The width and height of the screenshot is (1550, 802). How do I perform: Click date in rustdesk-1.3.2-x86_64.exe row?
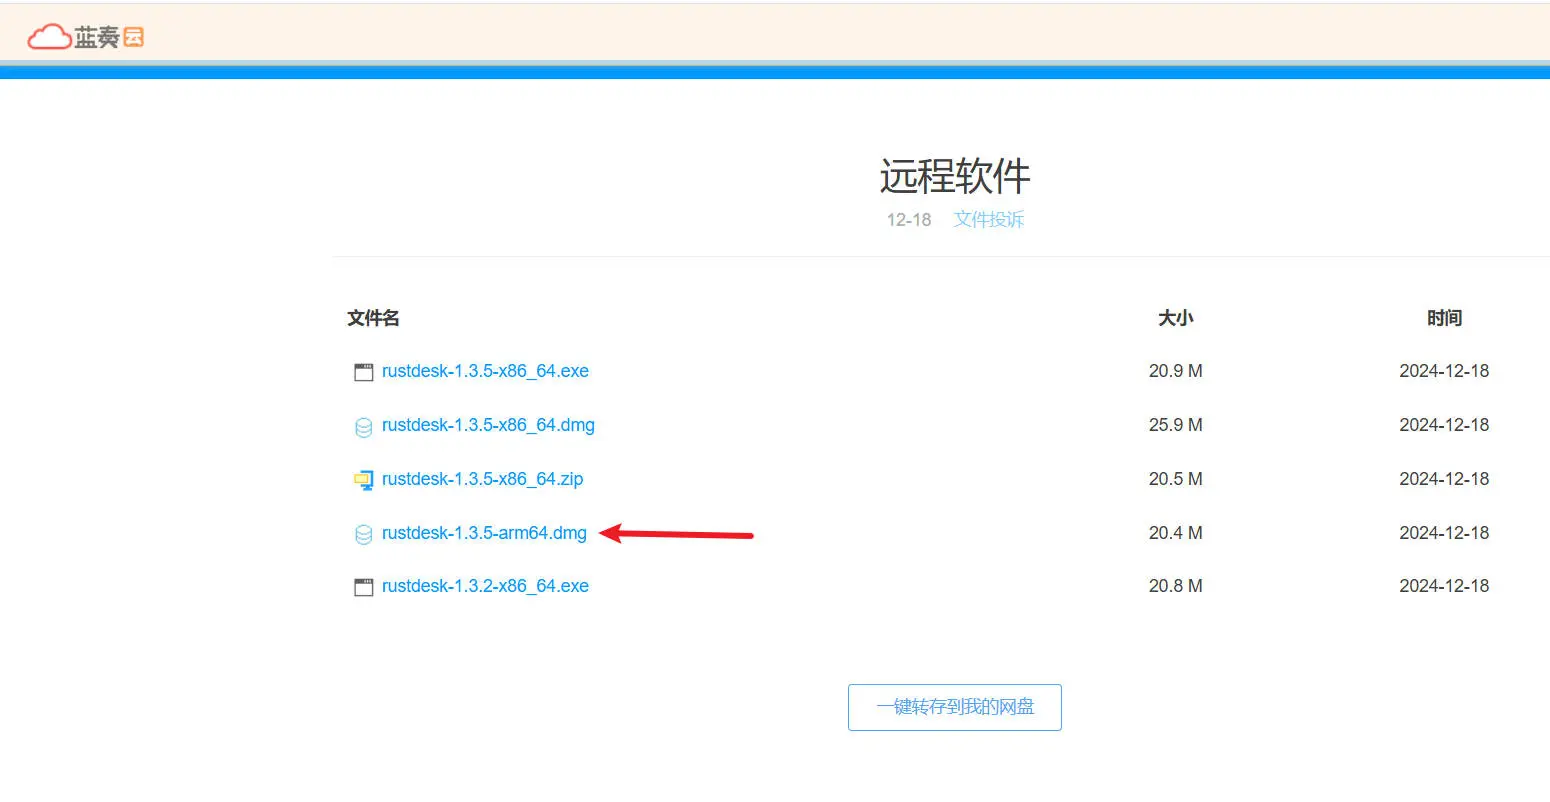click(1444, 586)
